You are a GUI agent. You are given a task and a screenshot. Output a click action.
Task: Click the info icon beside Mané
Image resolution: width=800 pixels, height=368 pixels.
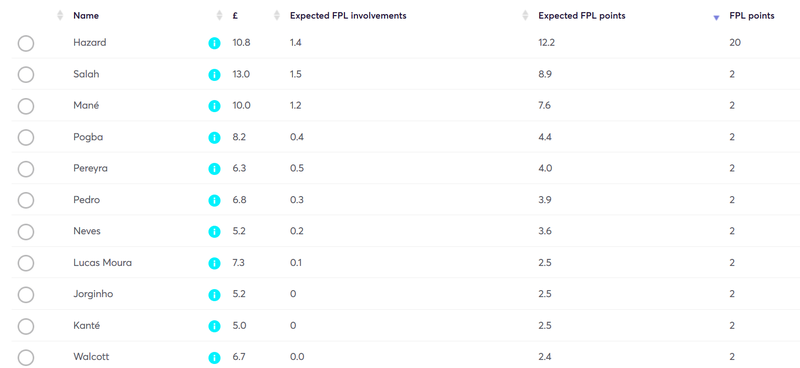click(x=214, y=106)
